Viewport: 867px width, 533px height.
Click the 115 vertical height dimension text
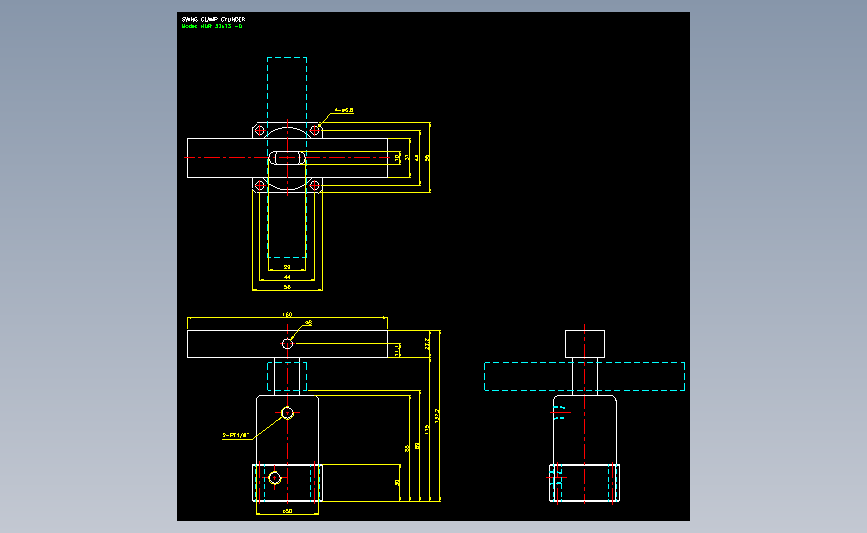[427, 430]
